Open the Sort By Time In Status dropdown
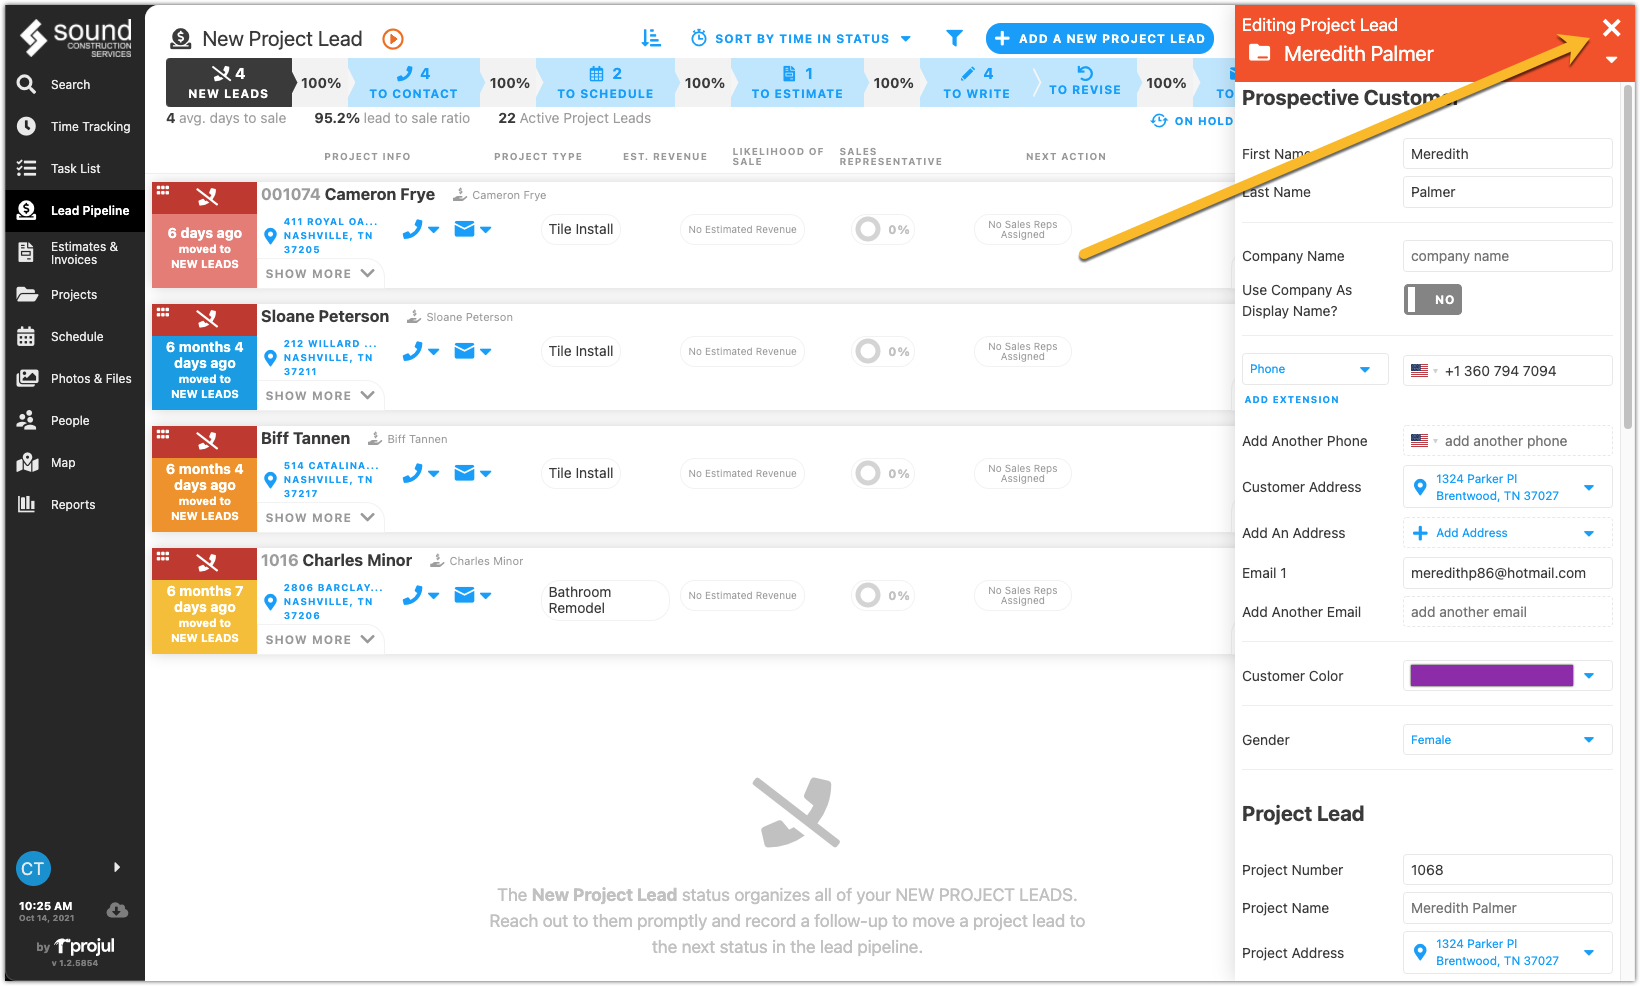1640x986 pixels. pos(800,38)
